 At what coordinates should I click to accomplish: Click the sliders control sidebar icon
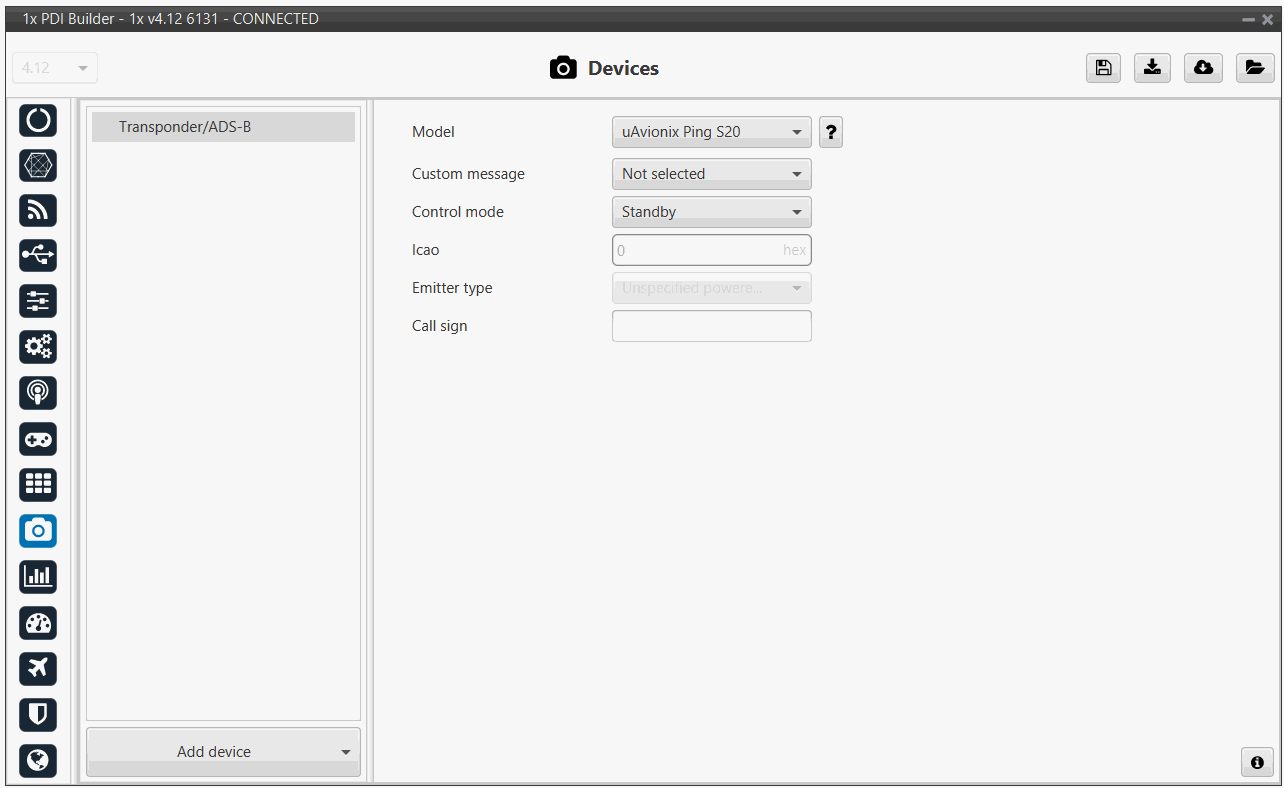tap(38, 302)
